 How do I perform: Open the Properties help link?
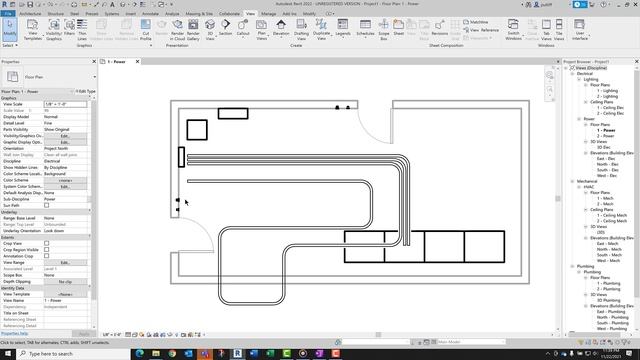[14, 334]
